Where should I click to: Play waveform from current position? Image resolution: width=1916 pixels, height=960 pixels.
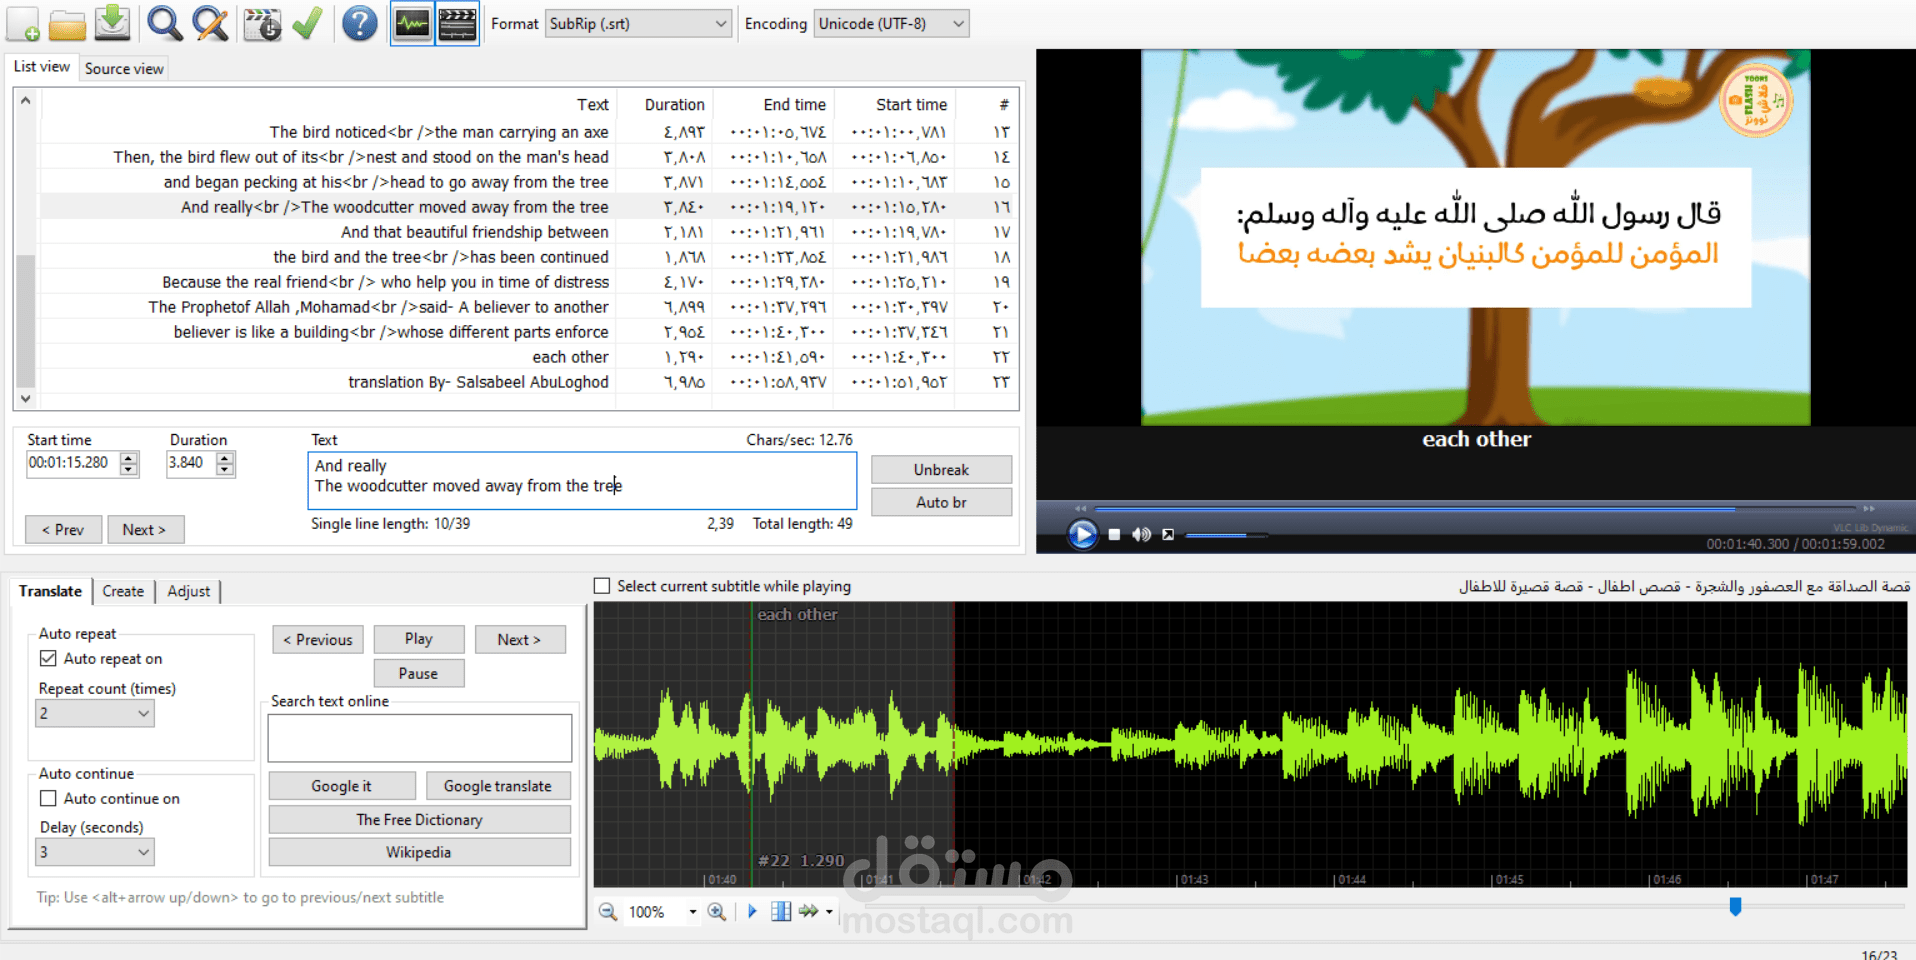752,911
